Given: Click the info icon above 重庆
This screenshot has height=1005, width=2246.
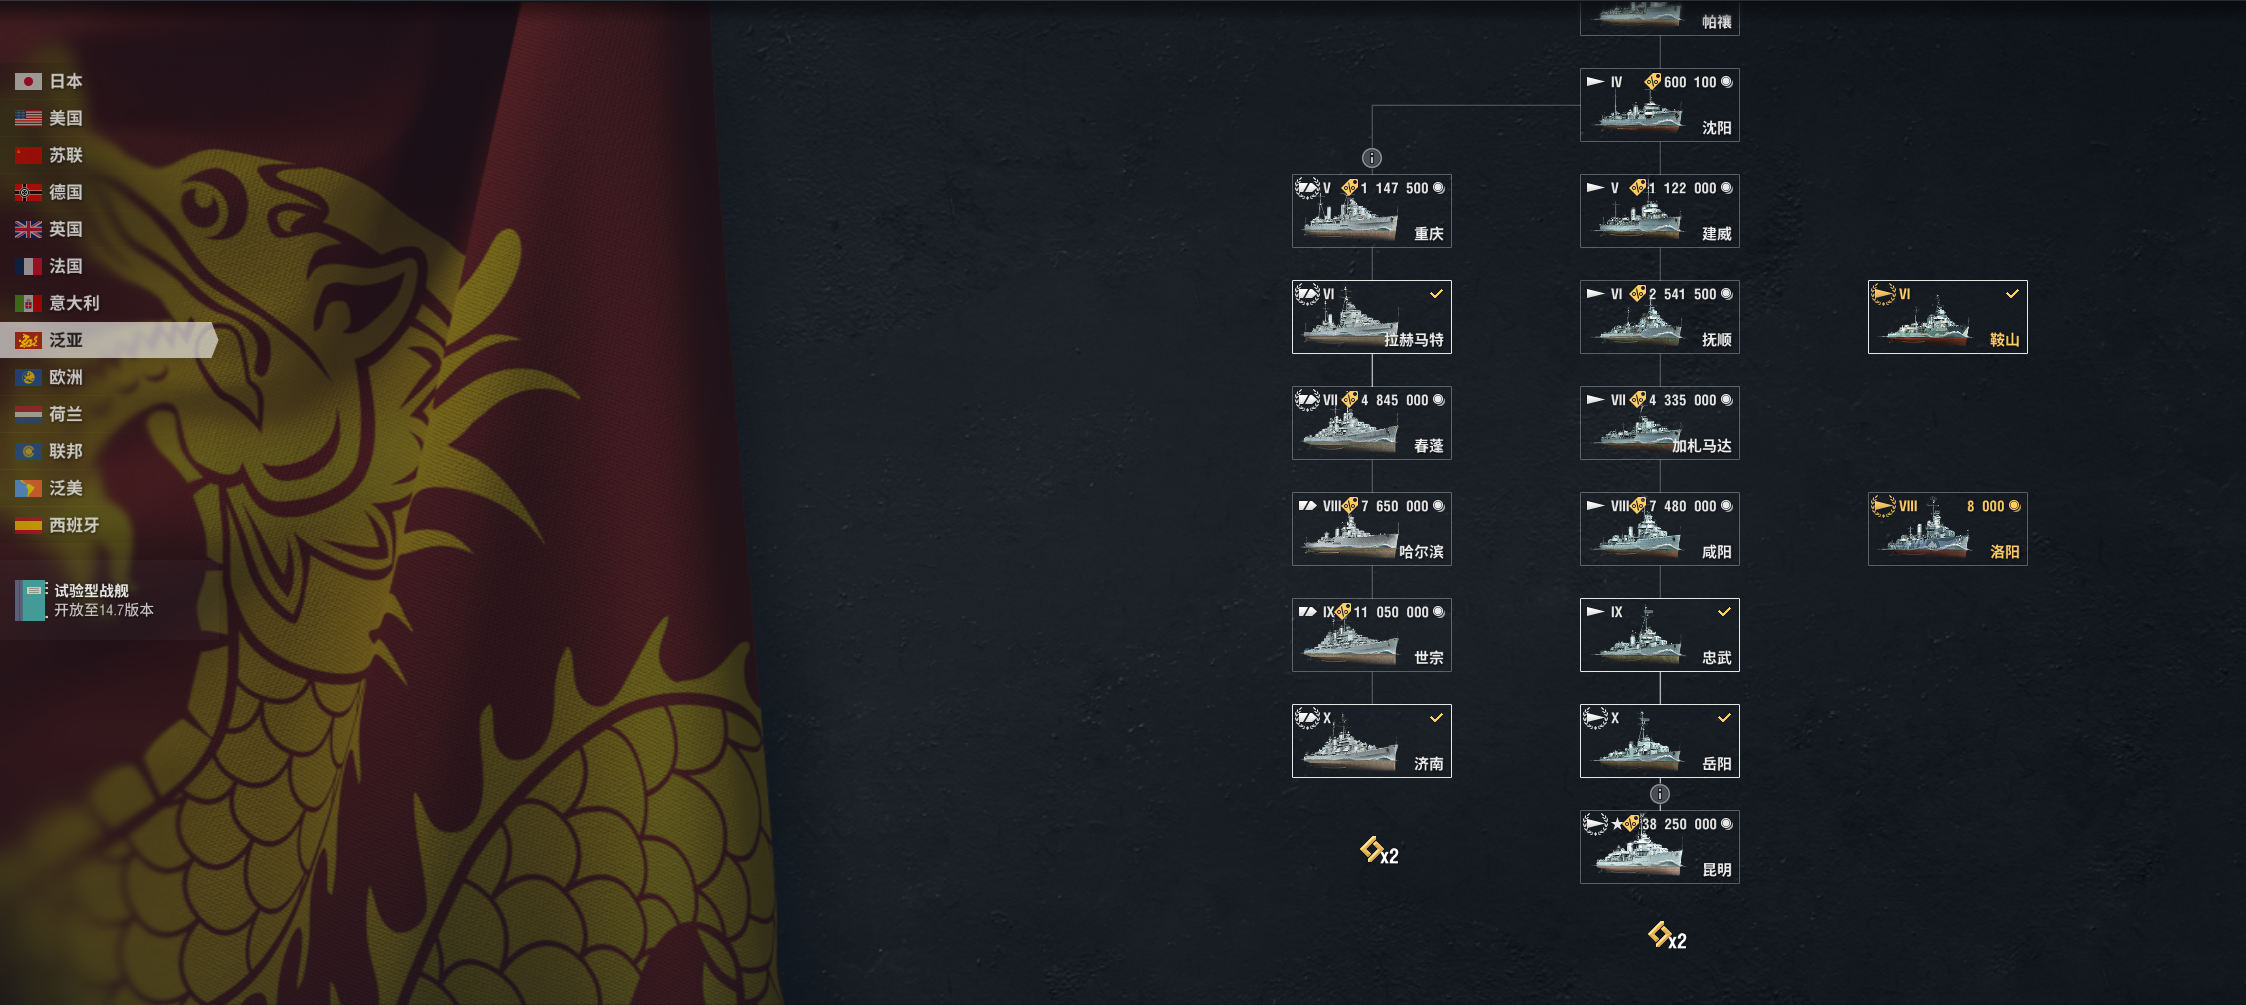Looking at the screenshot, I should click(x=1372, y=158).
